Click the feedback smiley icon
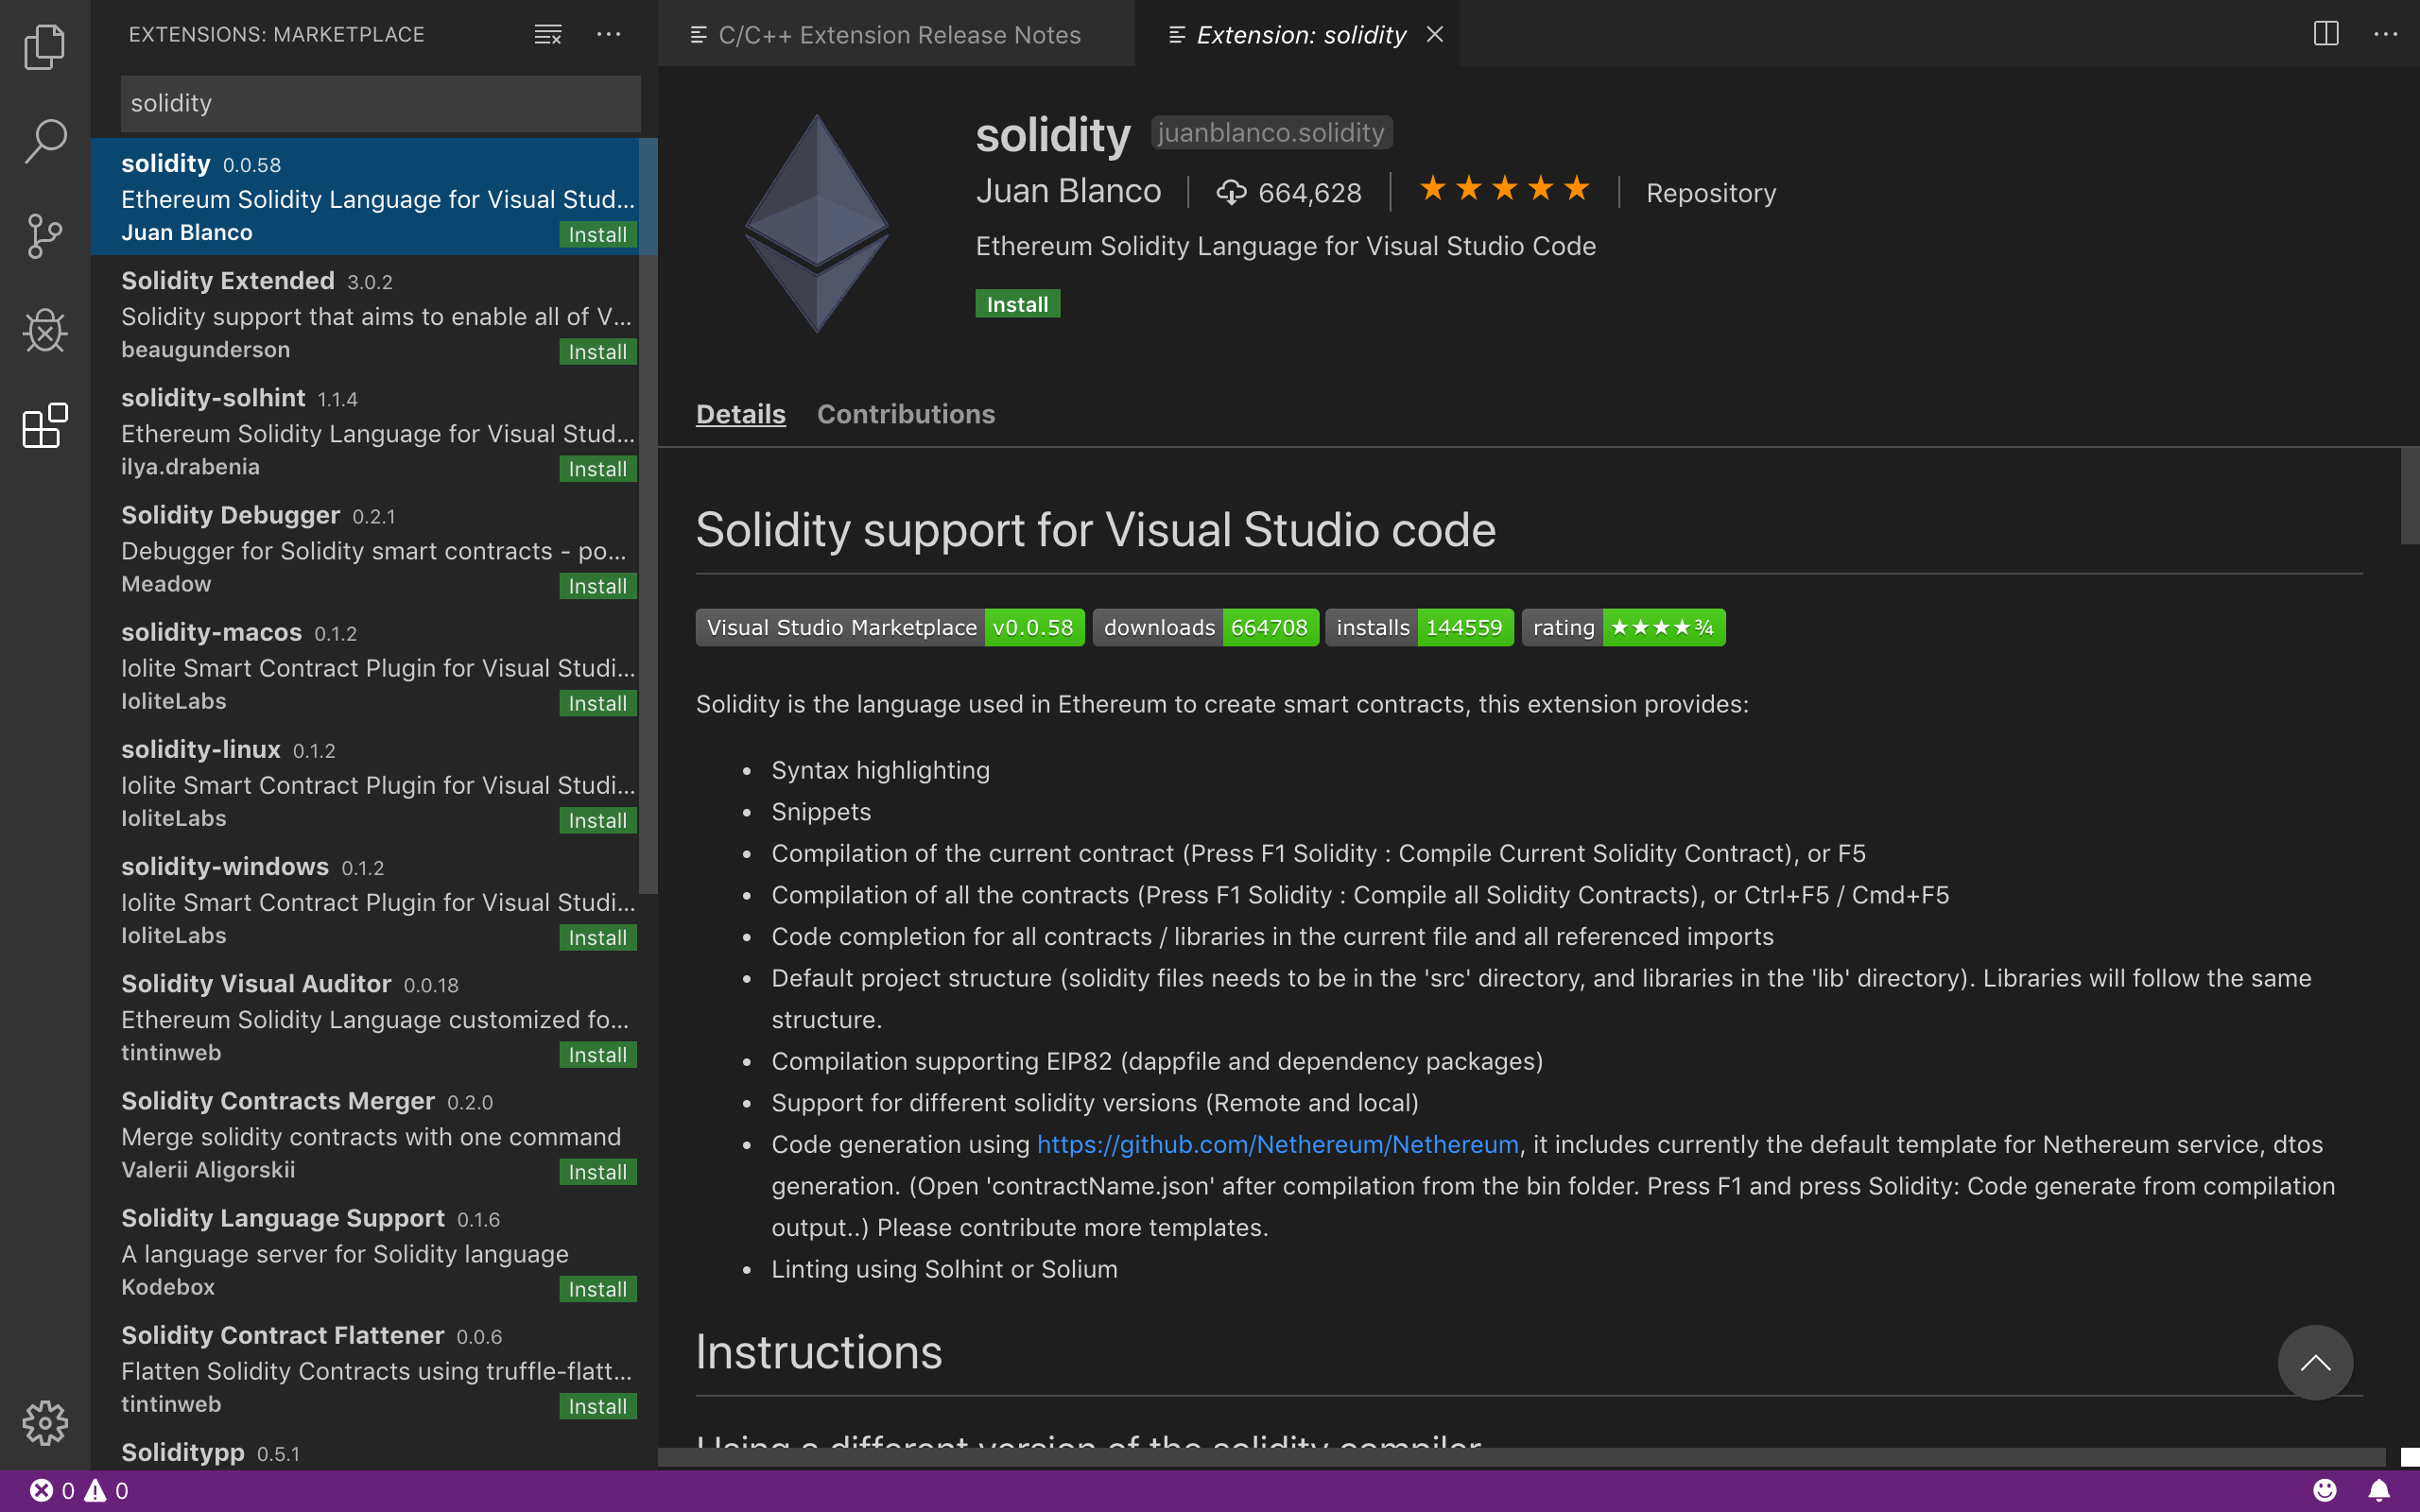Viewport: 2420px width, 1512px height. tap(2325, 1490)
